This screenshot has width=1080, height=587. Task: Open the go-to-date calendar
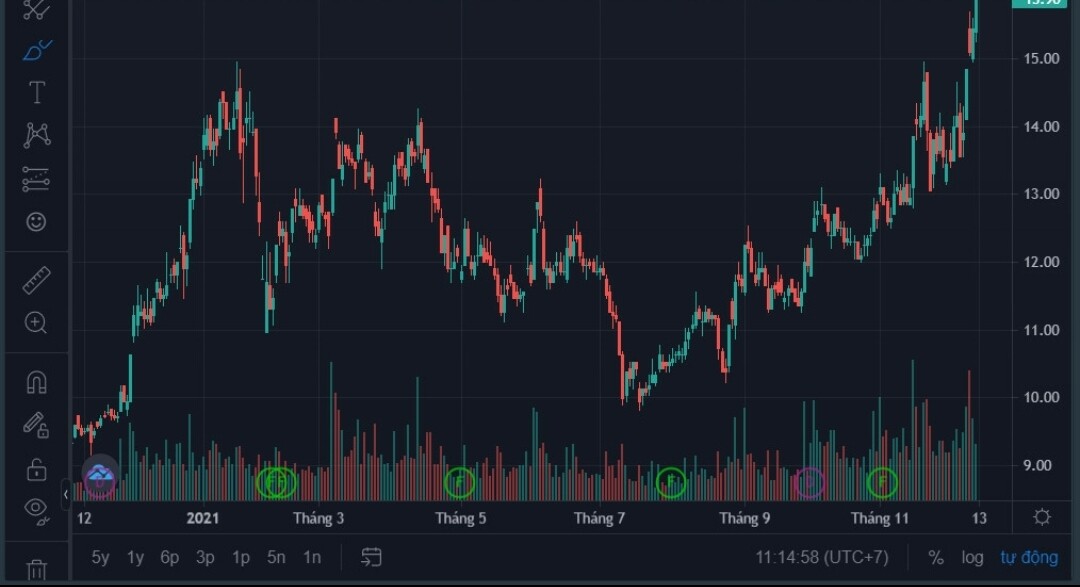pyautogui.click(x=372, y=557)
